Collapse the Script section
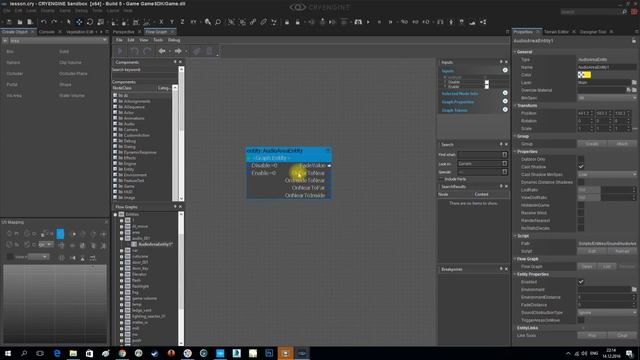 pos(515,236)
